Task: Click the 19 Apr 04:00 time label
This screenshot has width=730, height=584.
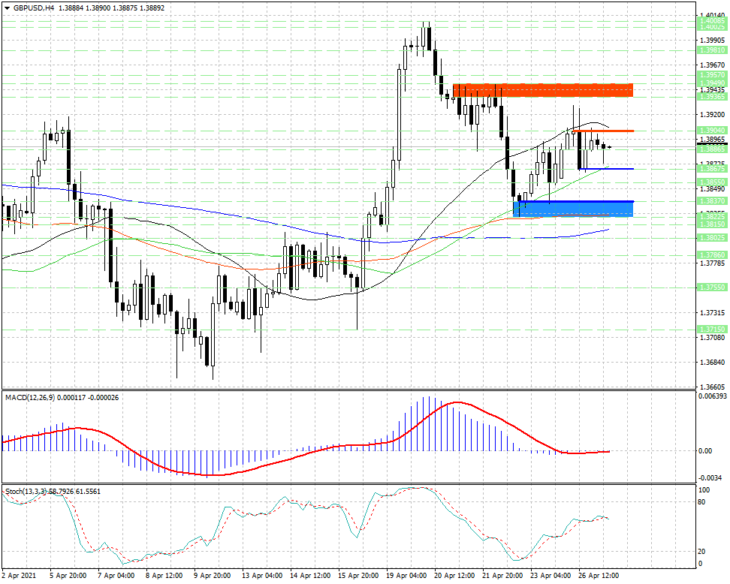Action: pyautogui.click(x=406, y=576)
